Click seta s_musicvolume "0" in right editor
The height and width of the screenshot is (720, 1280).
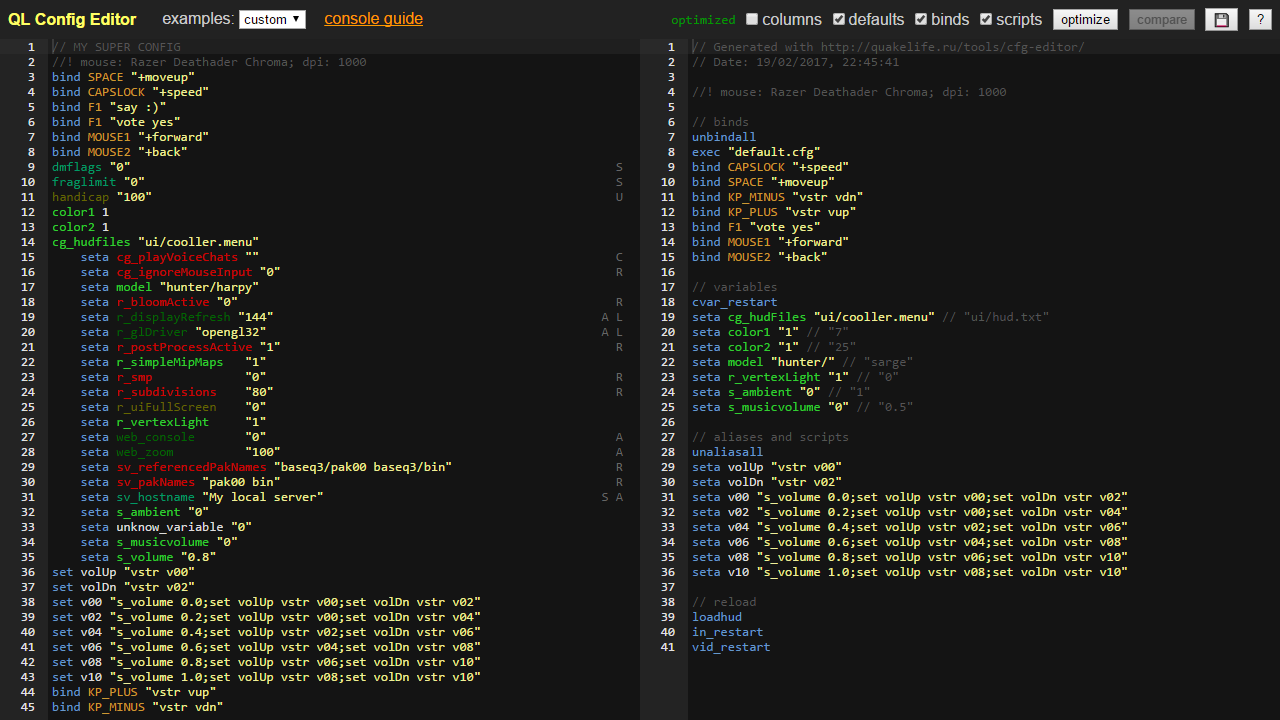(802, 407)
